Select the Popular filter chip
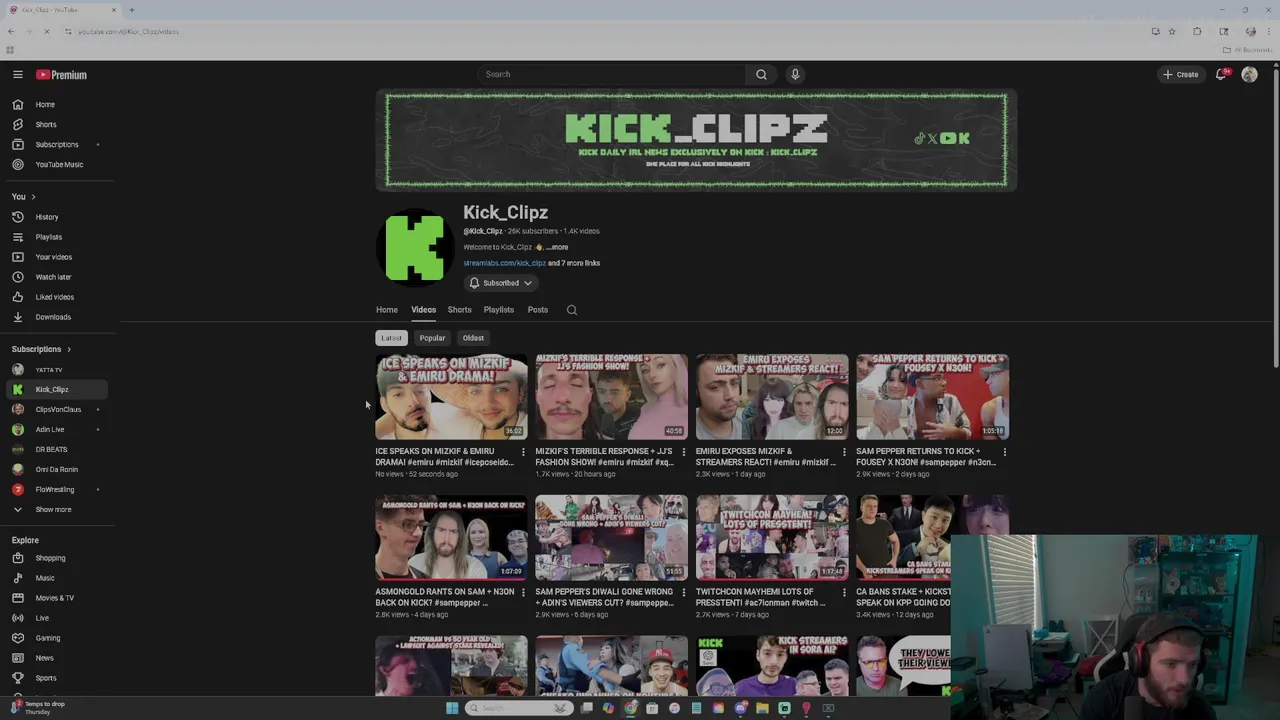 pos(432,338)
